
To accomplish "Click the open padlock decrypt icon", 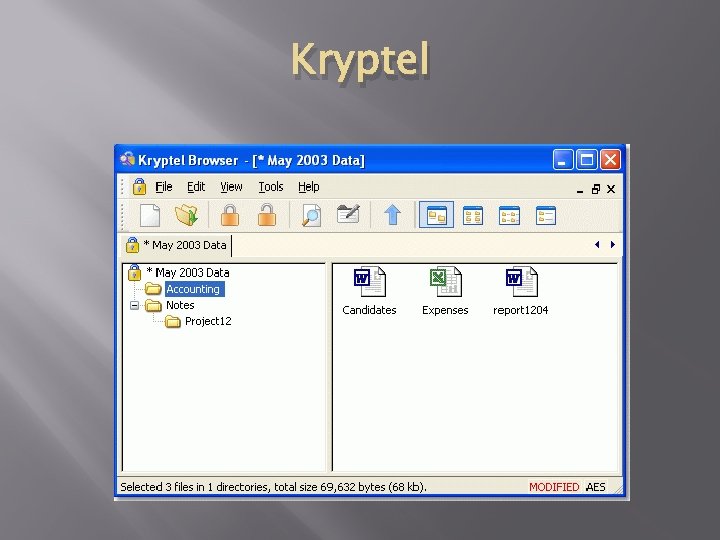I will tap(266, 215).
